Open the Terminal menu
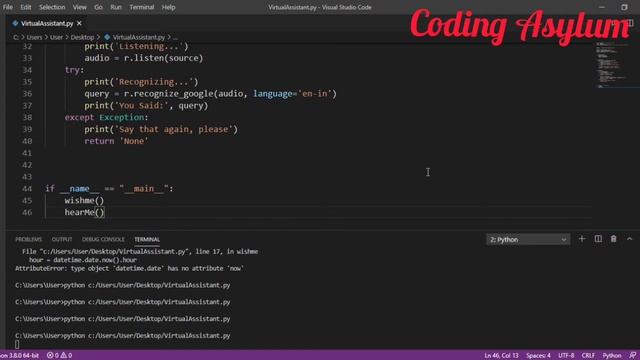Screen dimensions: 640x360 [x=142, y=7]
